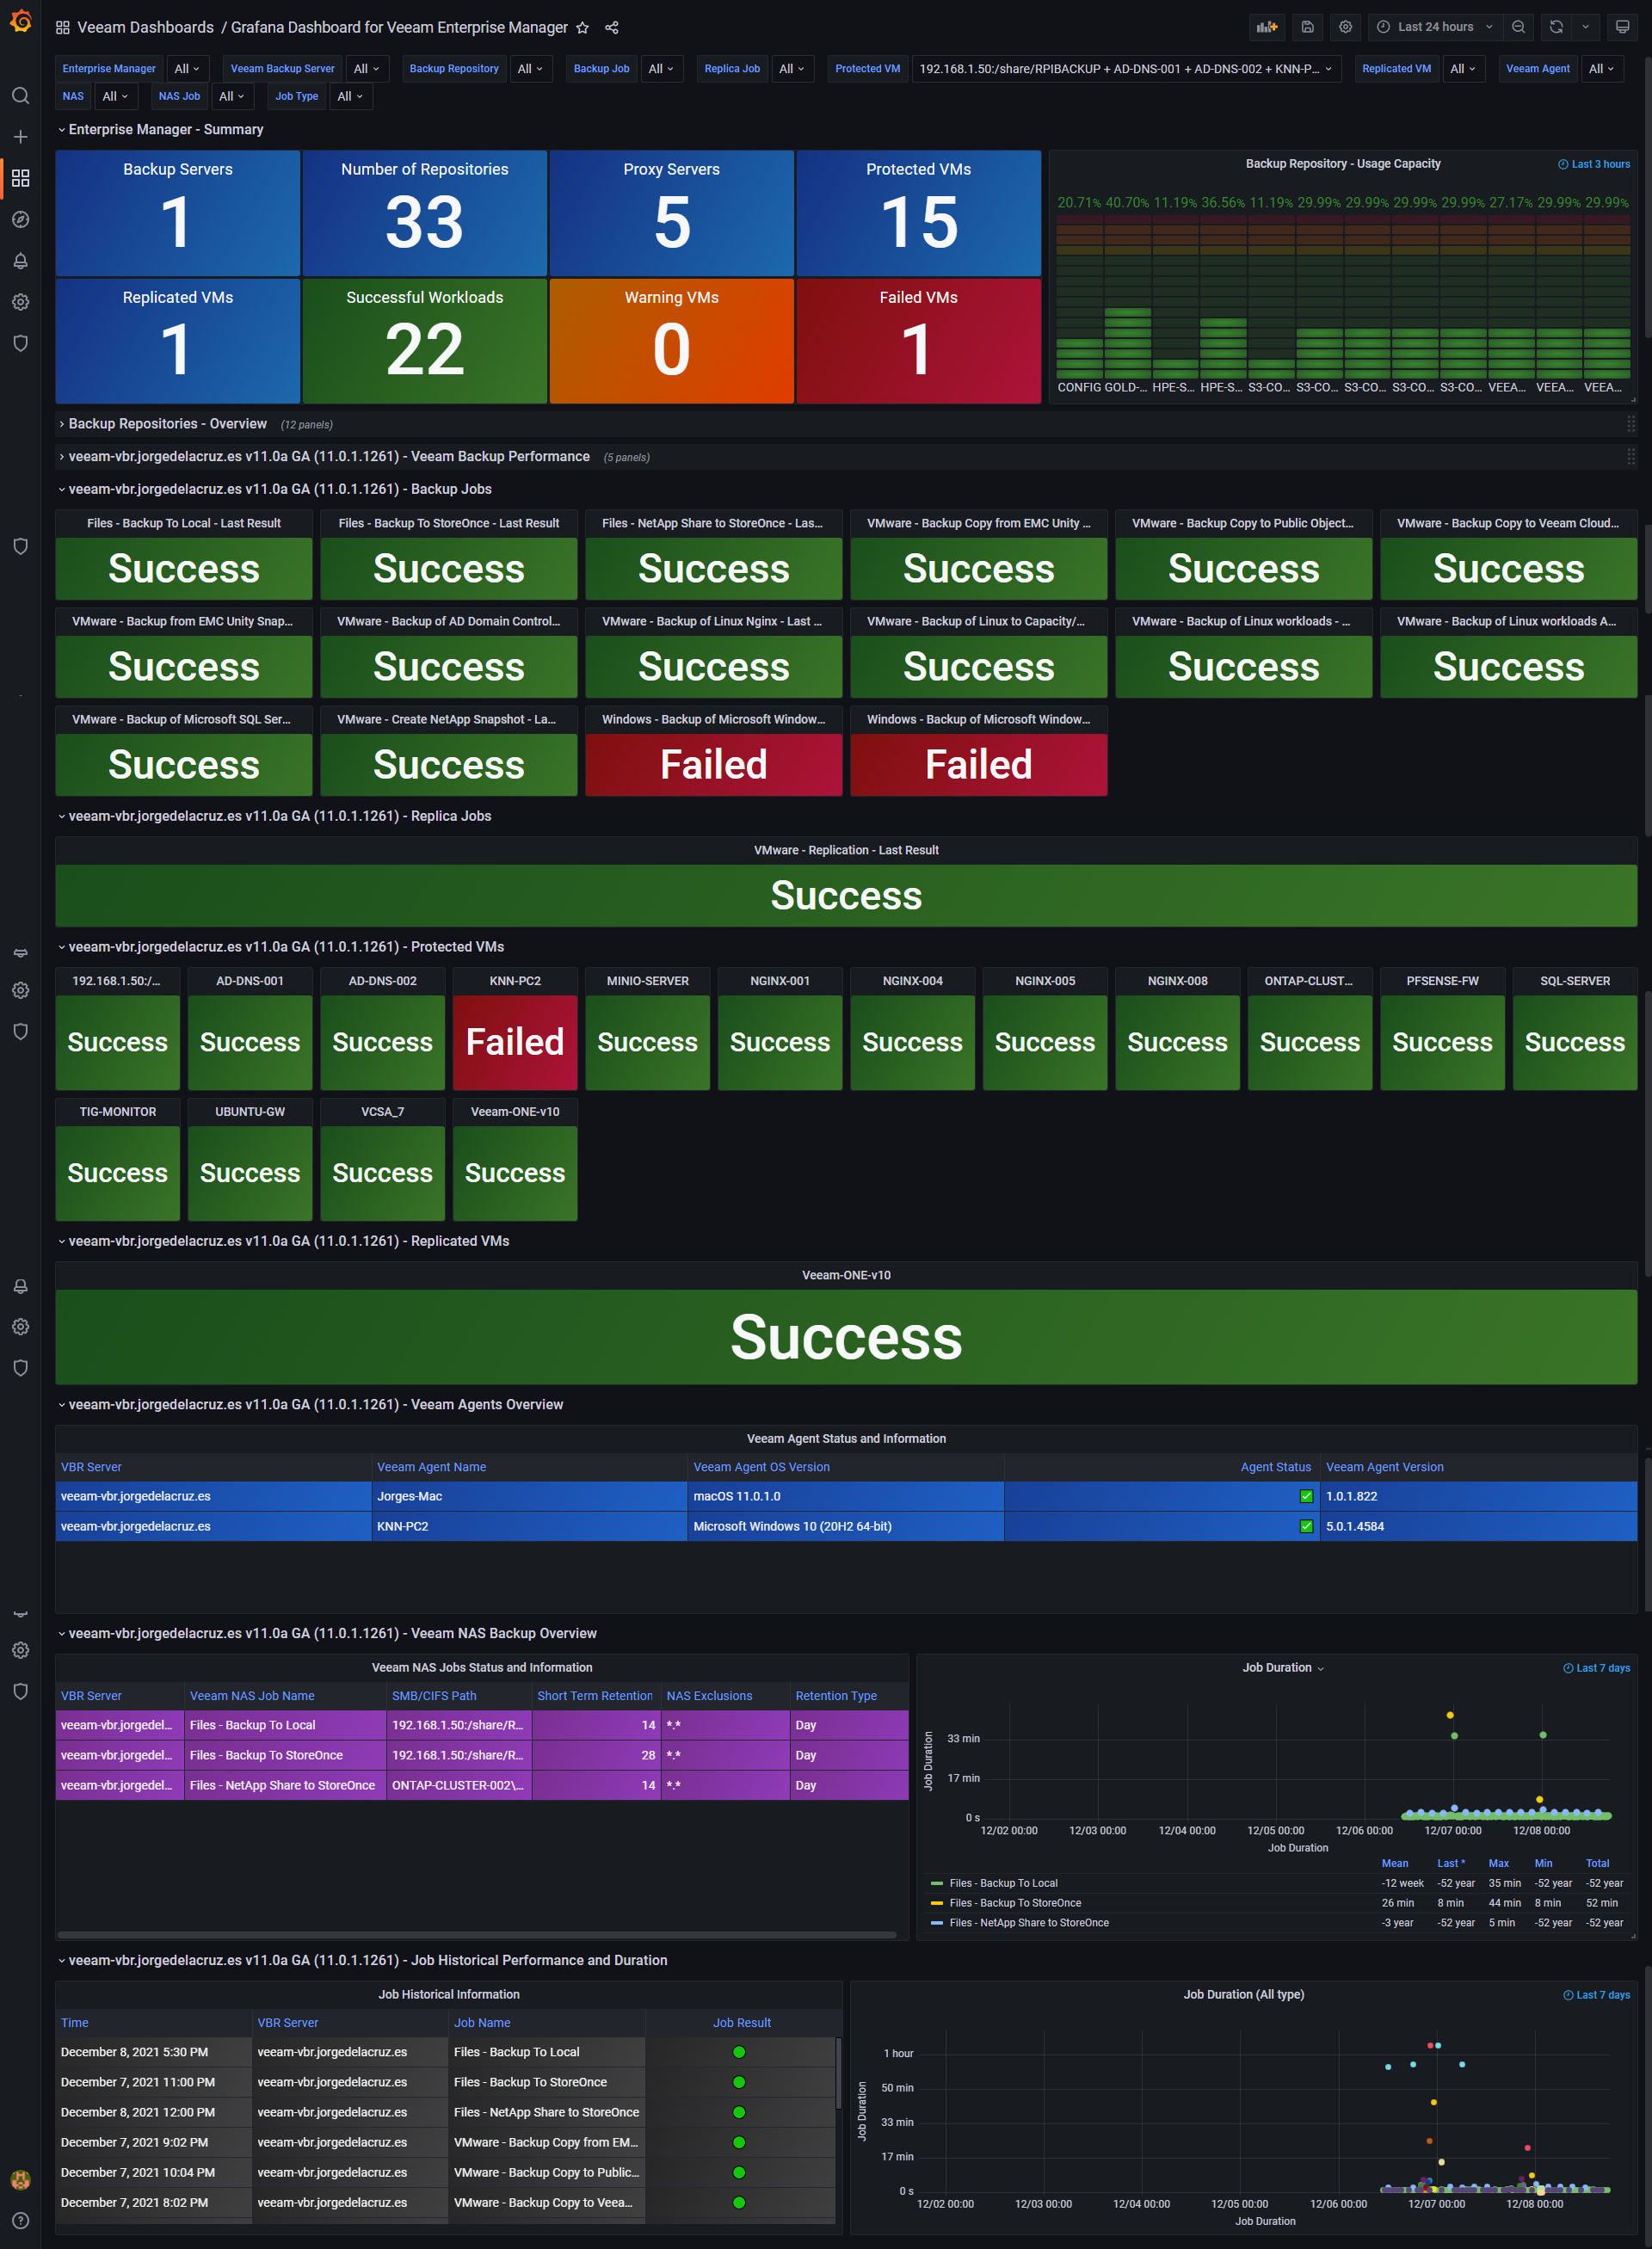Open the search dashboards icon in sidebar
The height and width of the screenshot is (2249, 1652).
tap(20, 96)
